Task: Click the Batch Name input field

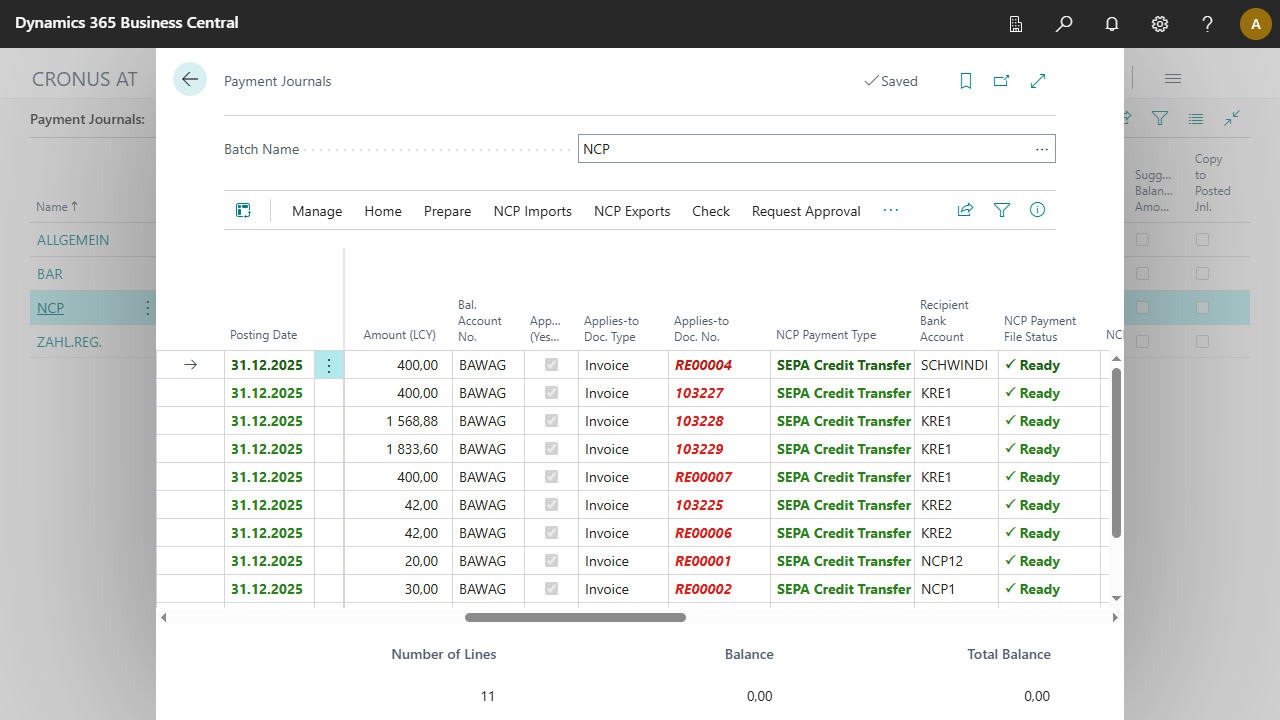Action: [x=816, y=149]
